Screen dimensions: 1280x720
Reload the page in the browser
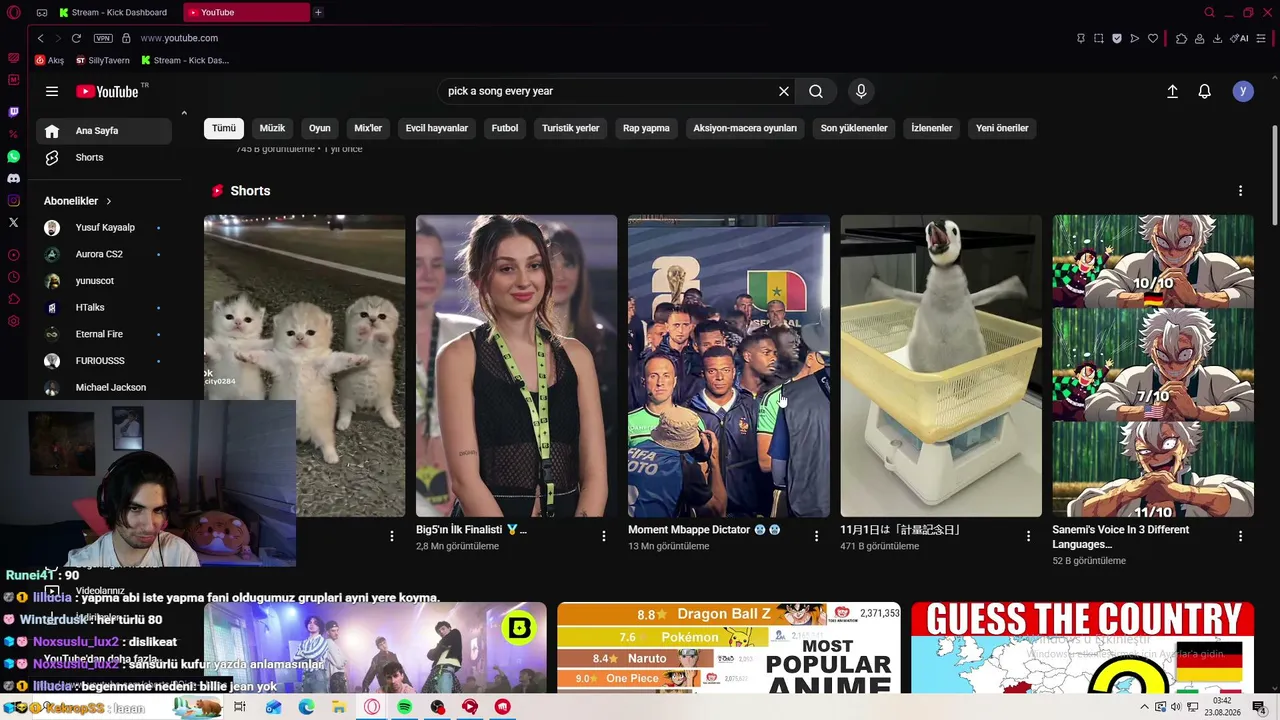tap(76, 38)
